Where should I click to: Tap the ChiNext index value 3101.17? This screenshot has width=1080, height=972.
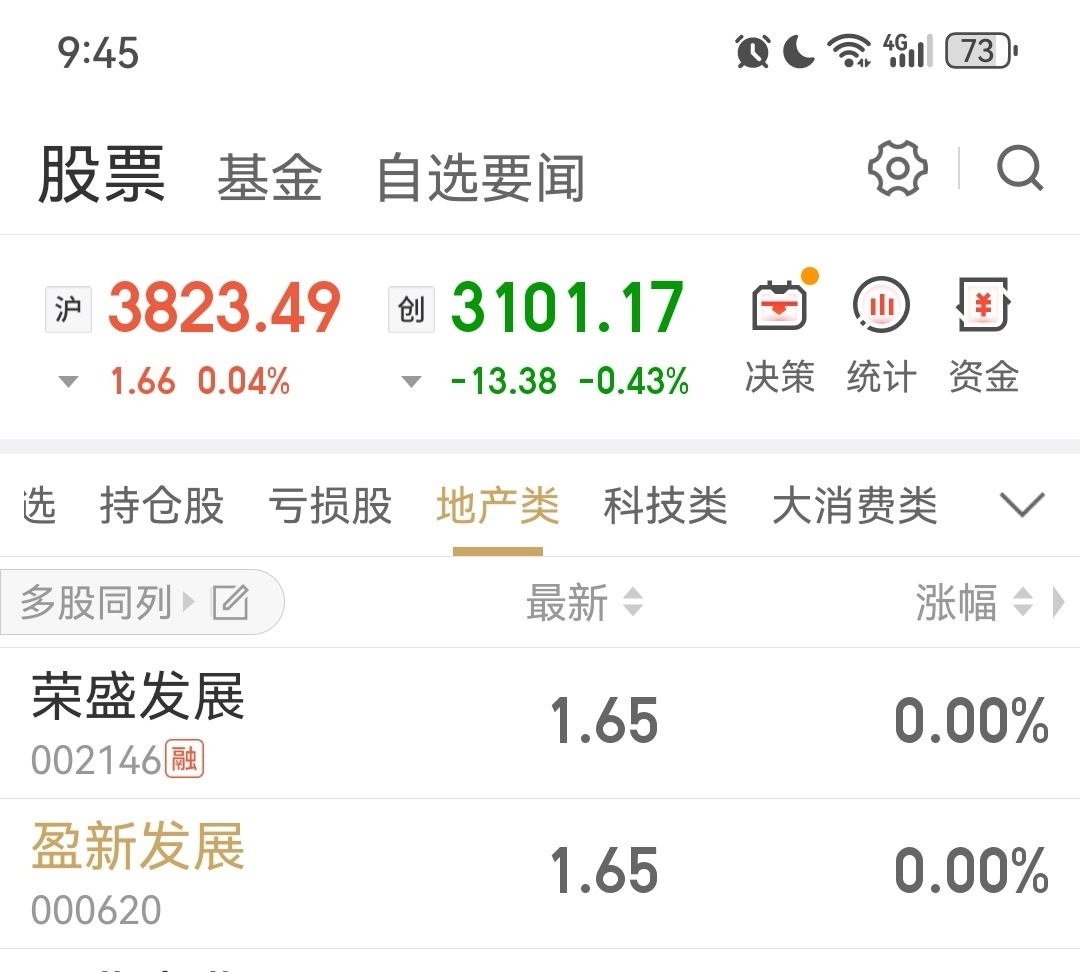coord(568,308)
